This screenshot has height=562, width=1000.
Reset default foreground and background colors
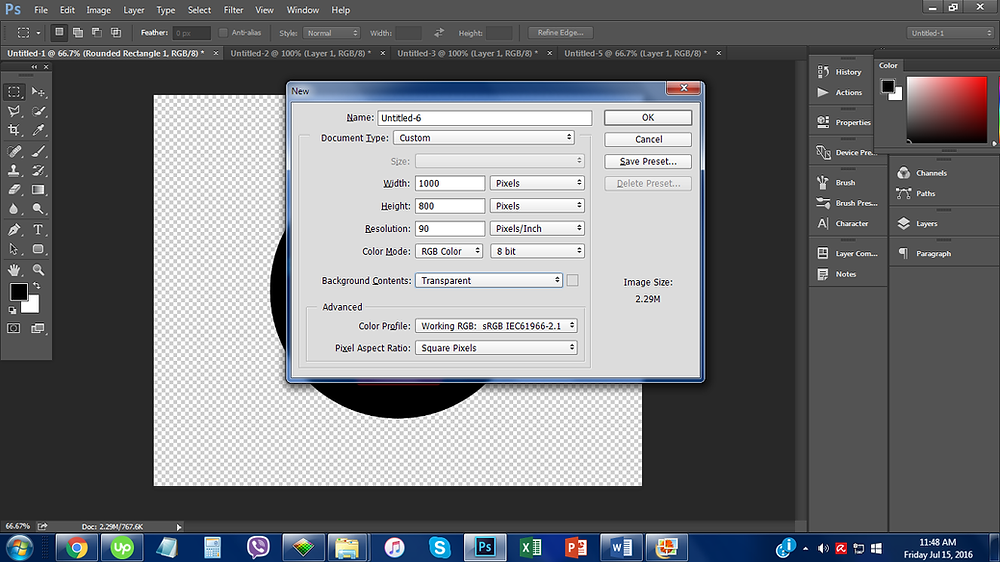click(x=12, y=310)
